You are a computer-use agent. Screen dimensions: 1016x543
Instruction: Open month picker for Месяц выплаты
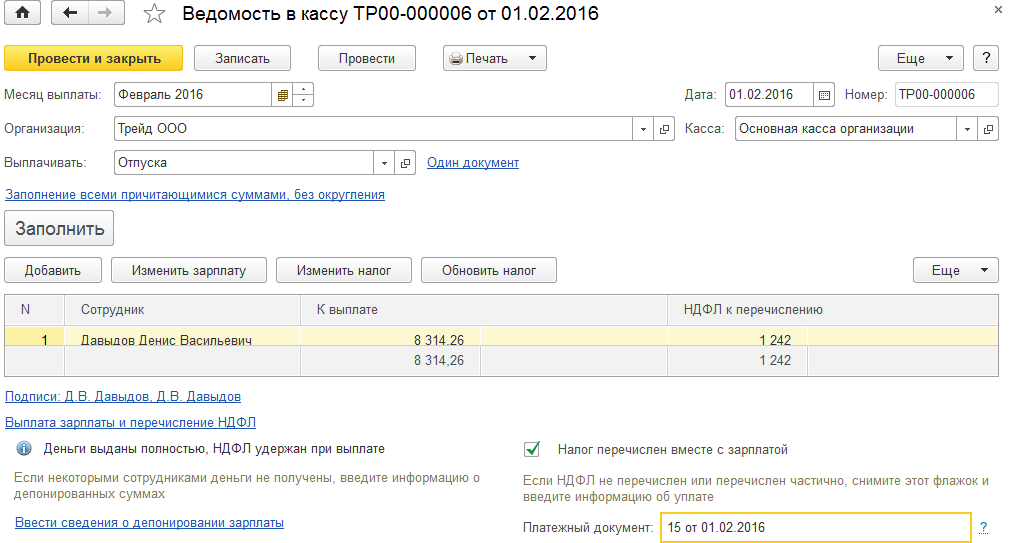pos(283,96)
